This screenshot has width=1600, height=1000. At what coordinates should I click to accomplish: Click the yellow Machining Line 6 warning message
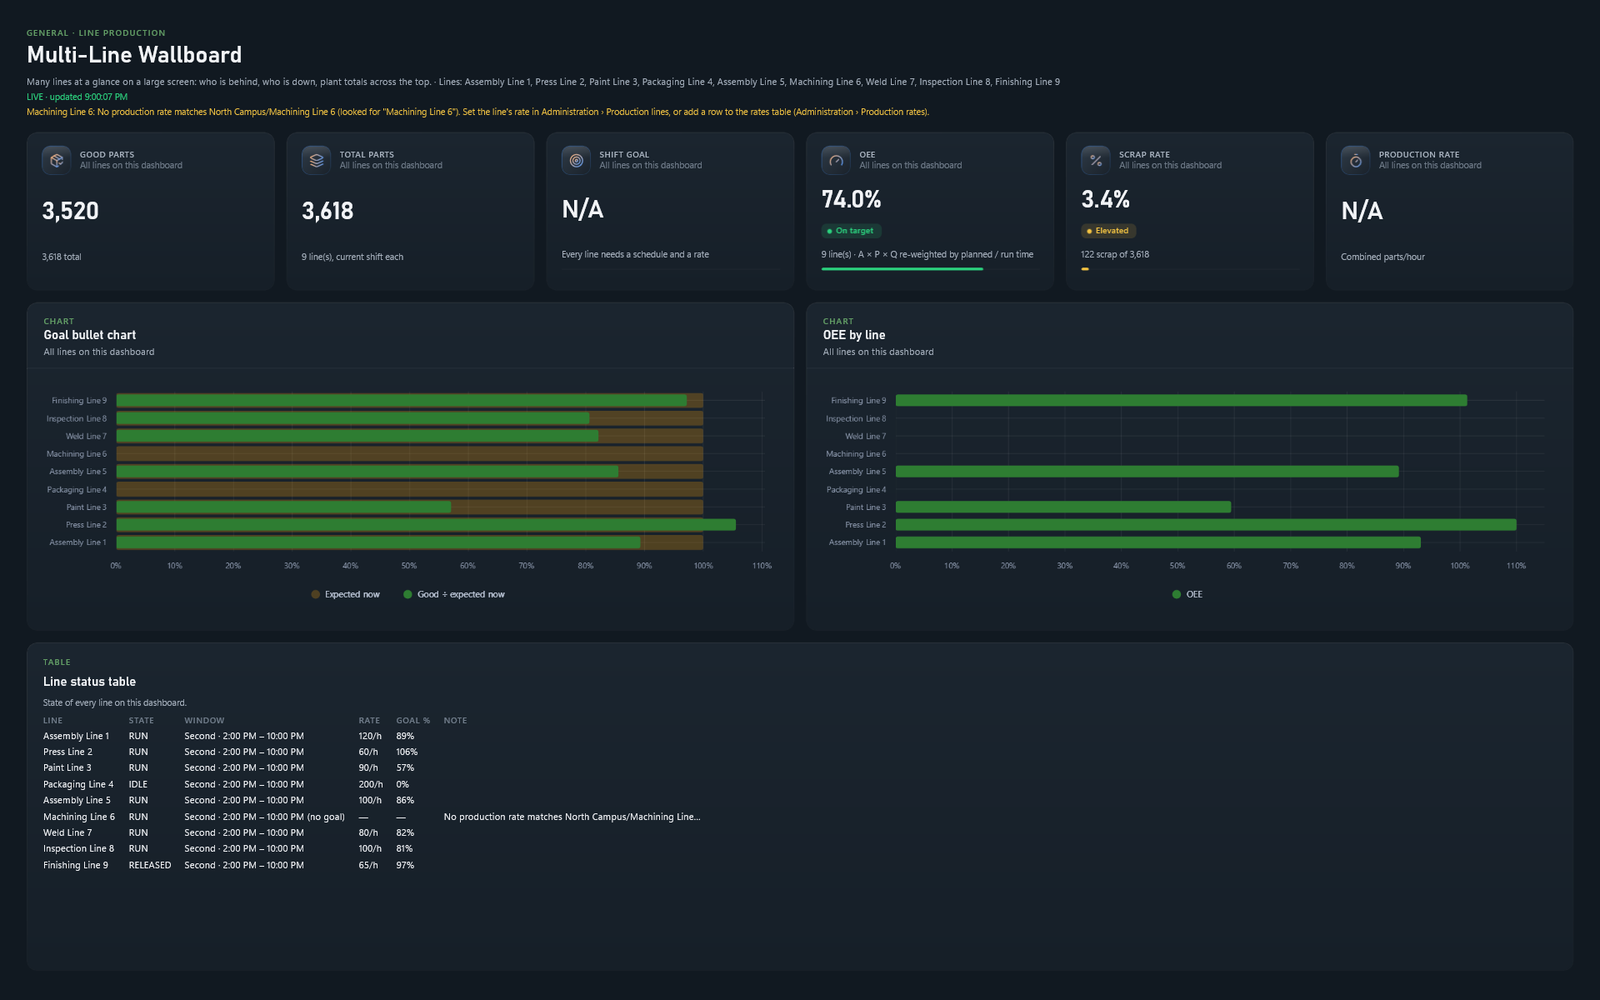click(x=478, y=112)
